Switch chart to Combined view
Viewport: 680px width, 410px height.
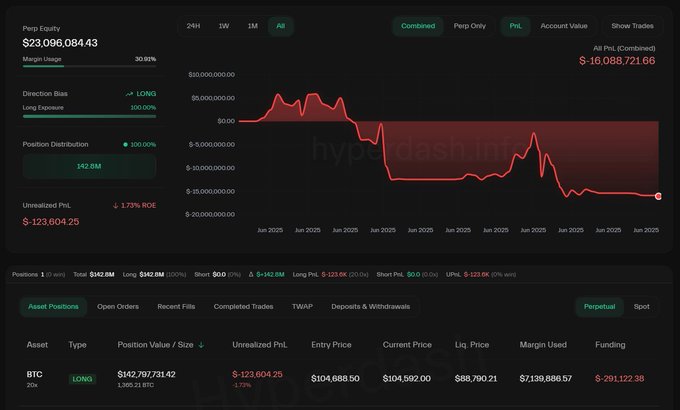click(x=418, y=26)
